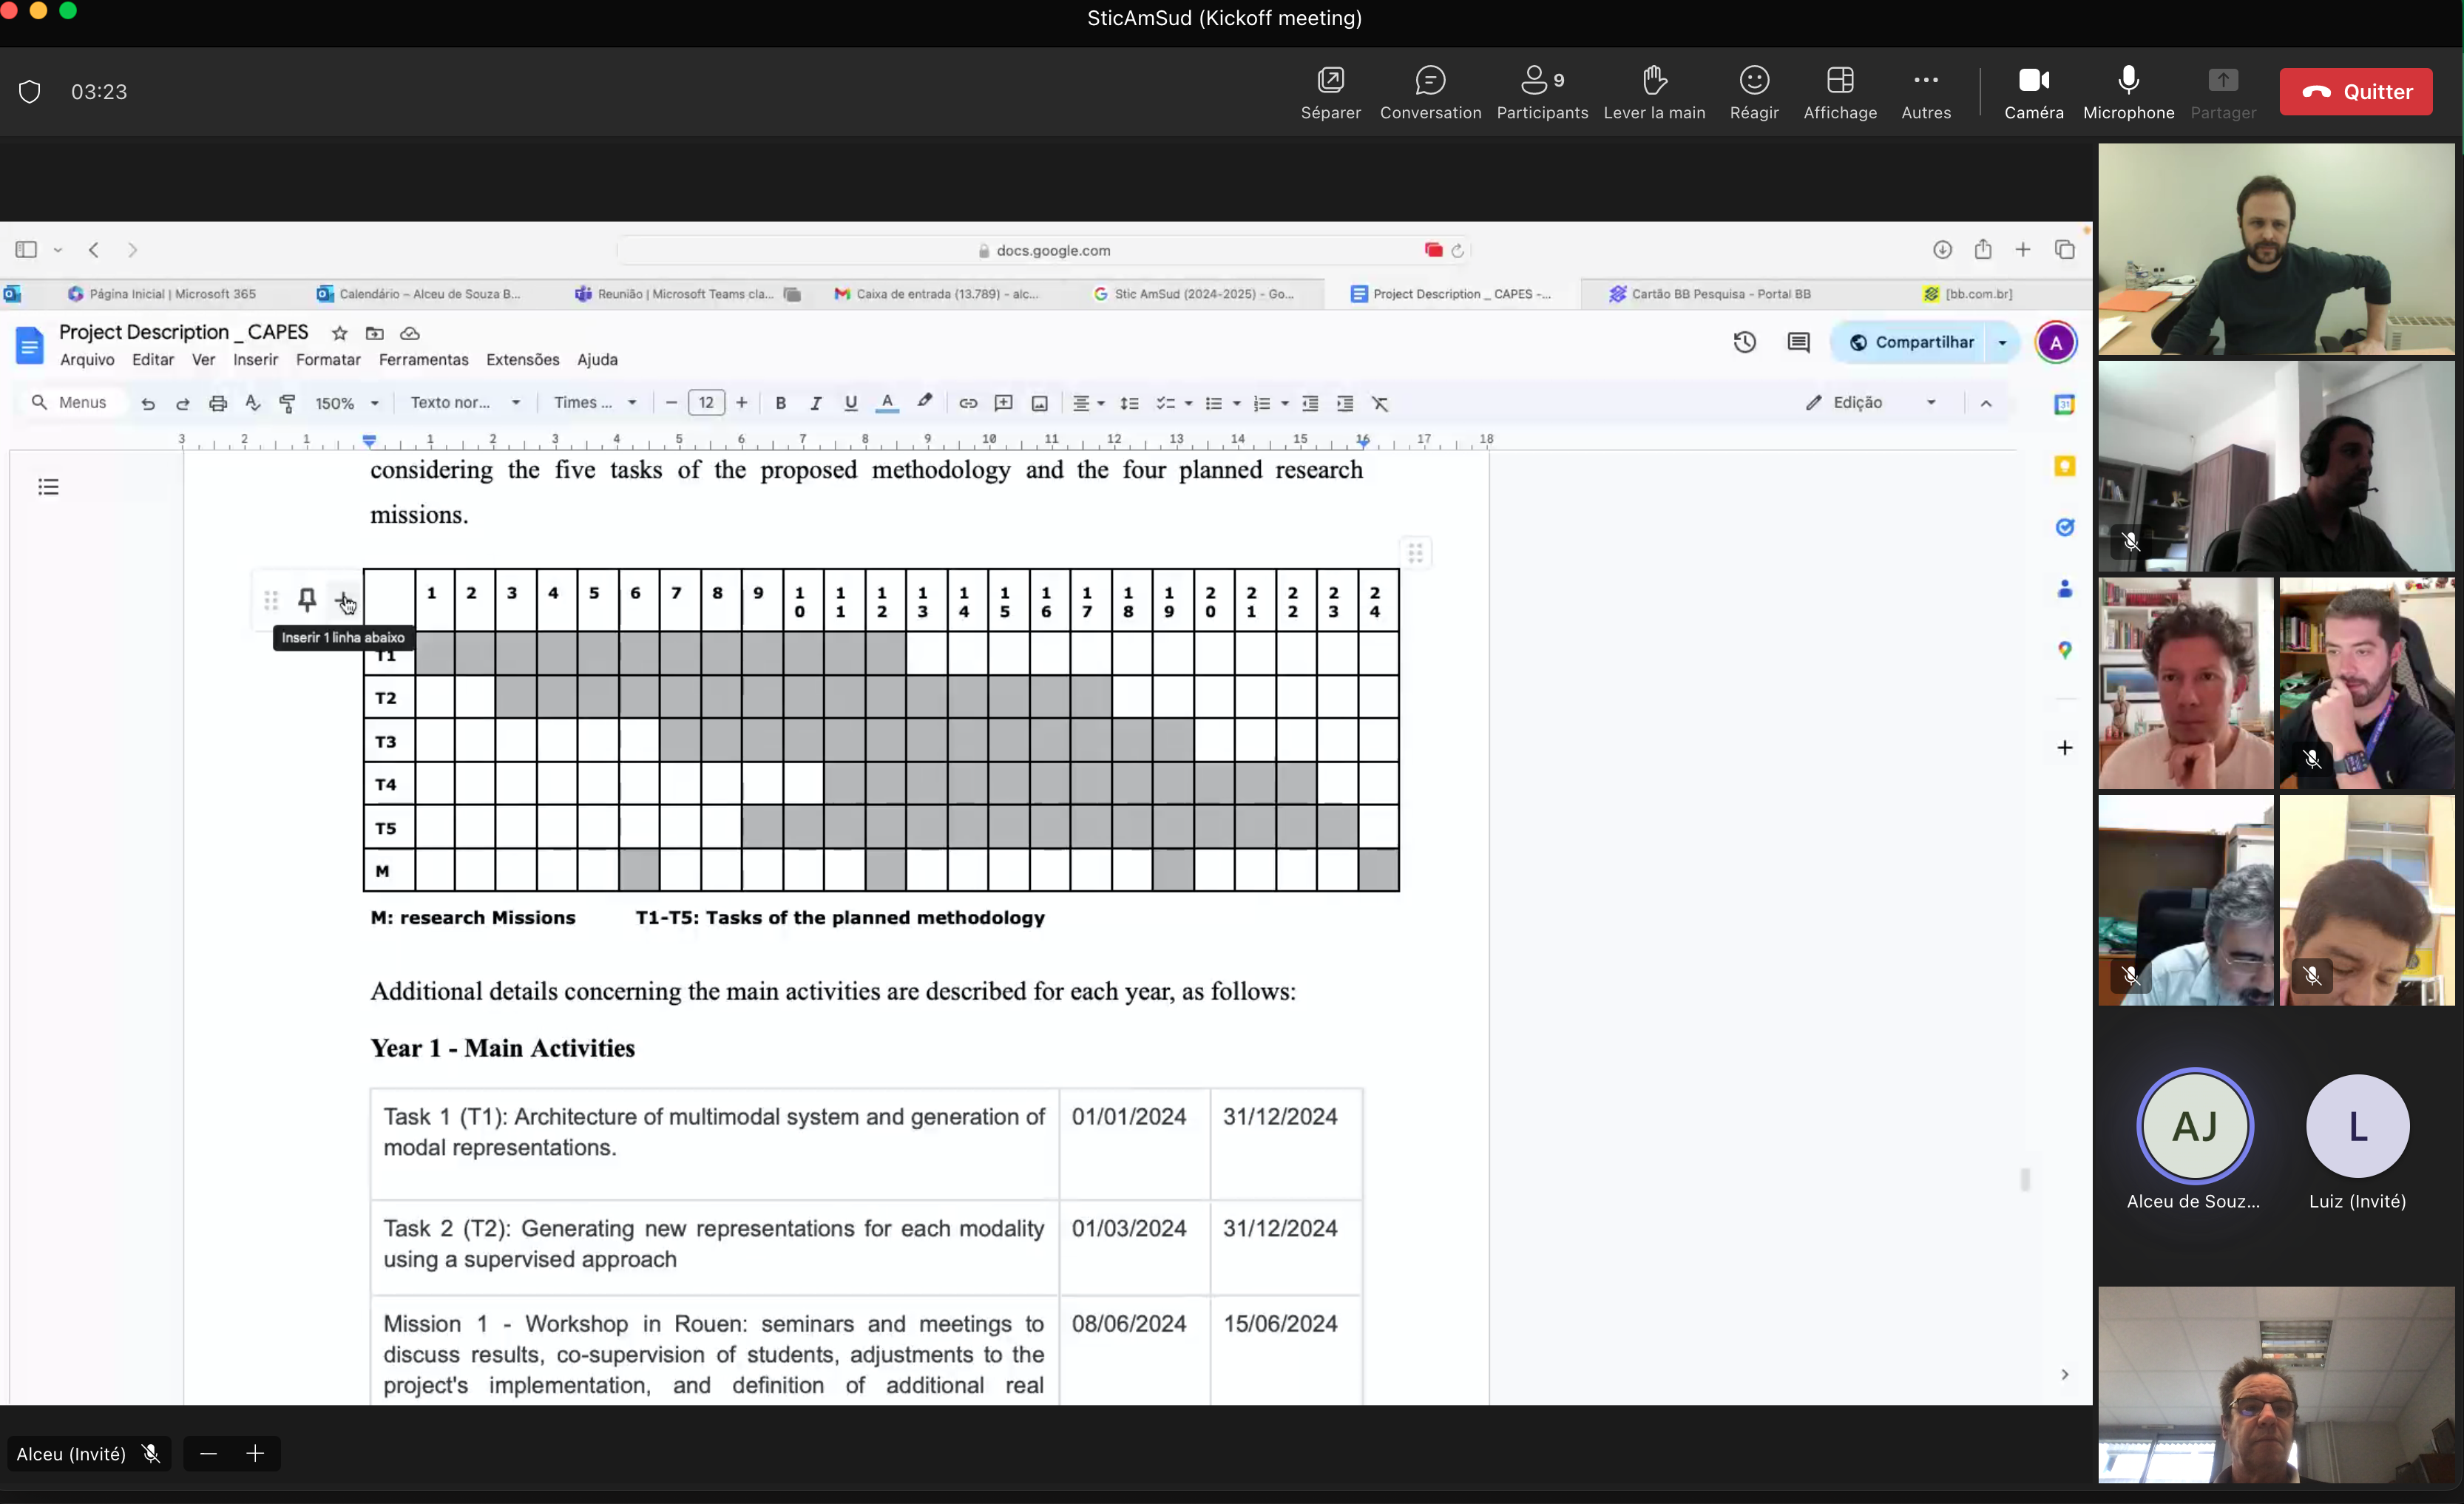Select the paint format tool
Viewport: 2464px width, 1504px height.
click(288, 404)
